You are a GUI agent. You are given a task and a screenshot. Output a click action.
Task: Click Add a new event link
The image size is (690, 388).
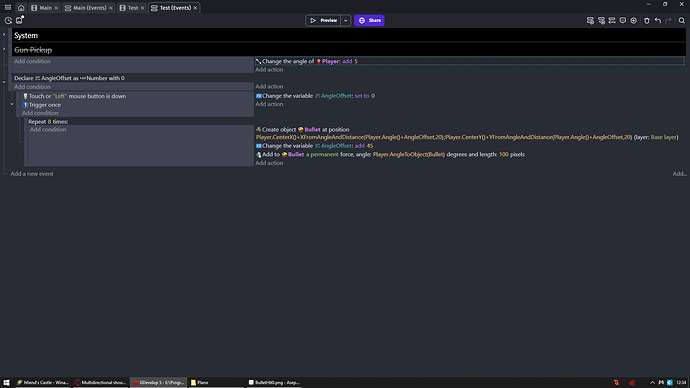tap(32, 174)
